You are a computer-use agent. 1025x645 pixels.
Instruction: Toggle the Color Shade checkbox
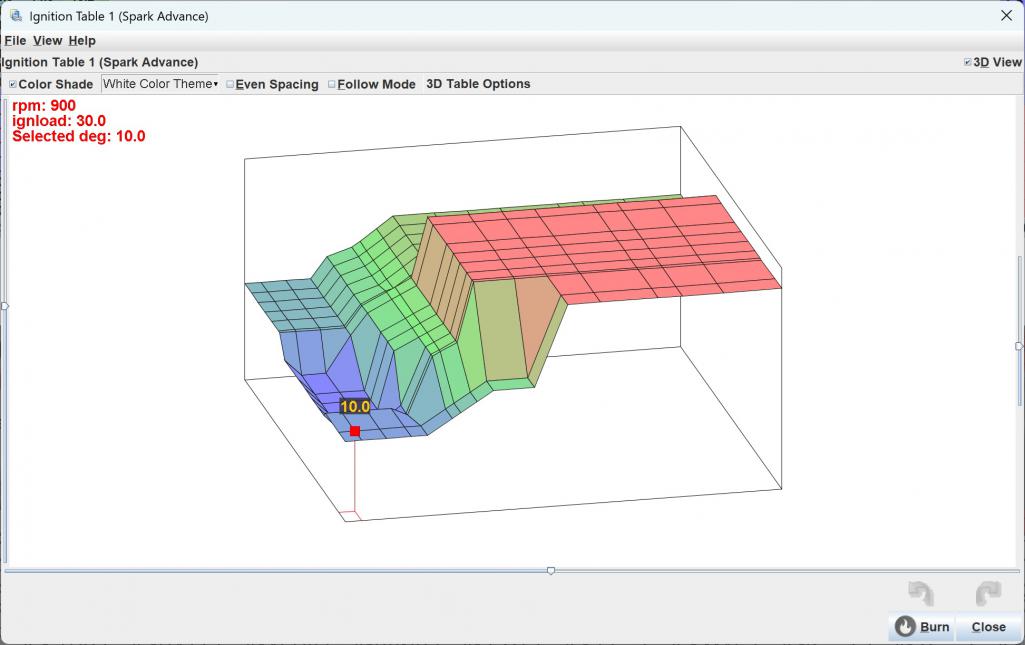(x=12, y=84)
